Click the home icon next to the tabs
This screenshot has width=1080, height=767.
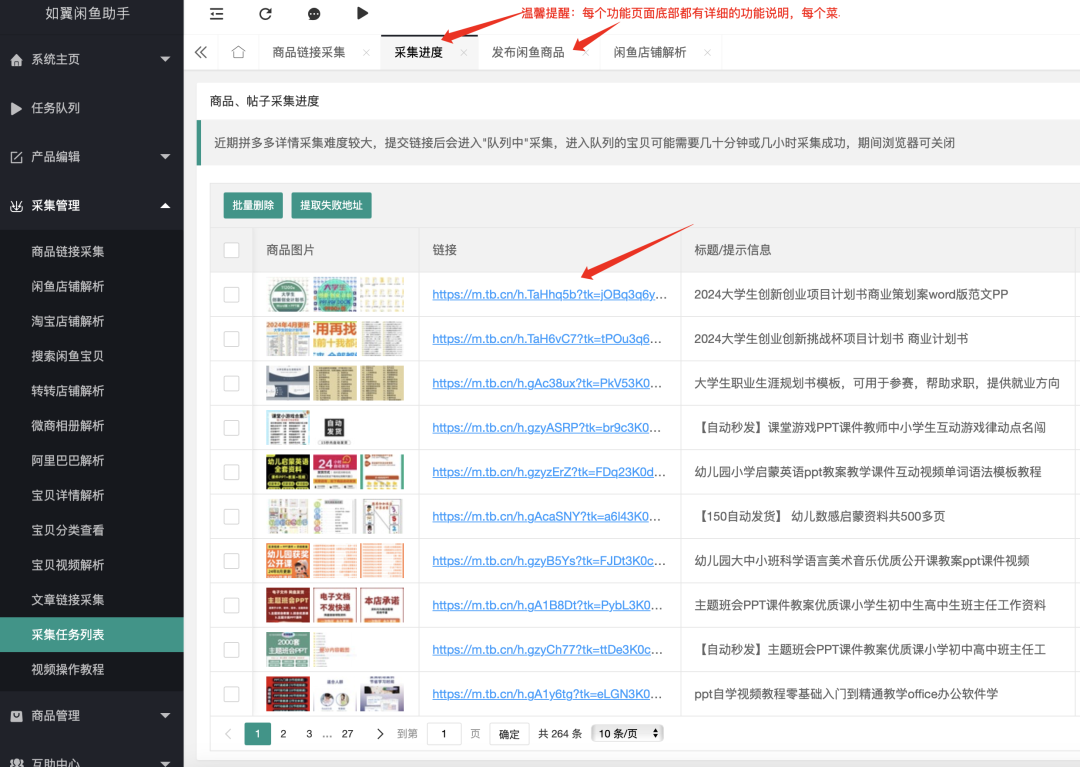tap(236, 50)
